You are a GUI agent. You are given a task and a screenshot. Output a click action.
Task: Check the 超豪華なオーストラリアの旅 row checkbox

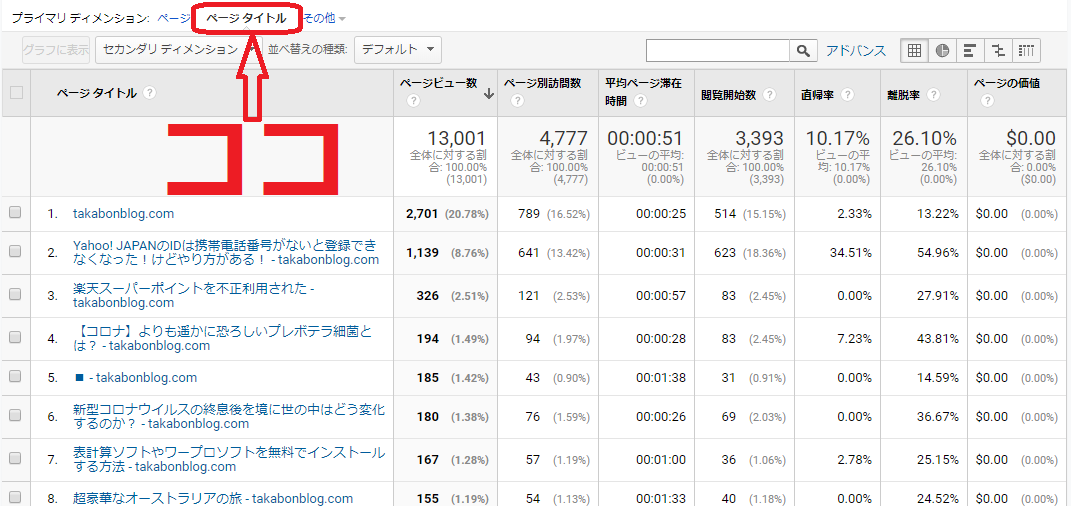pos(15,497)
